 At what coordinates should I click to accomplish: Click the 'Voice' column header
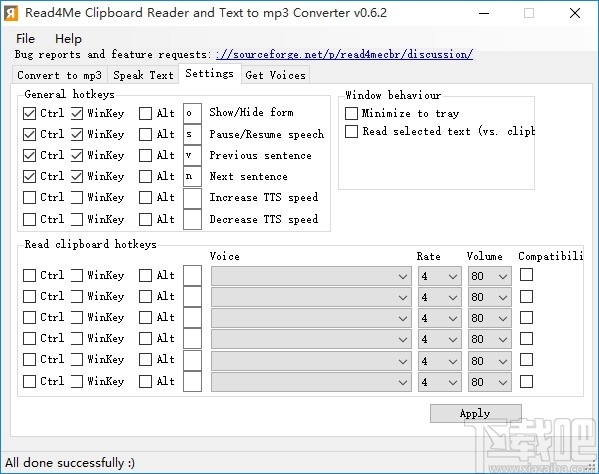(x=225, y=256)
